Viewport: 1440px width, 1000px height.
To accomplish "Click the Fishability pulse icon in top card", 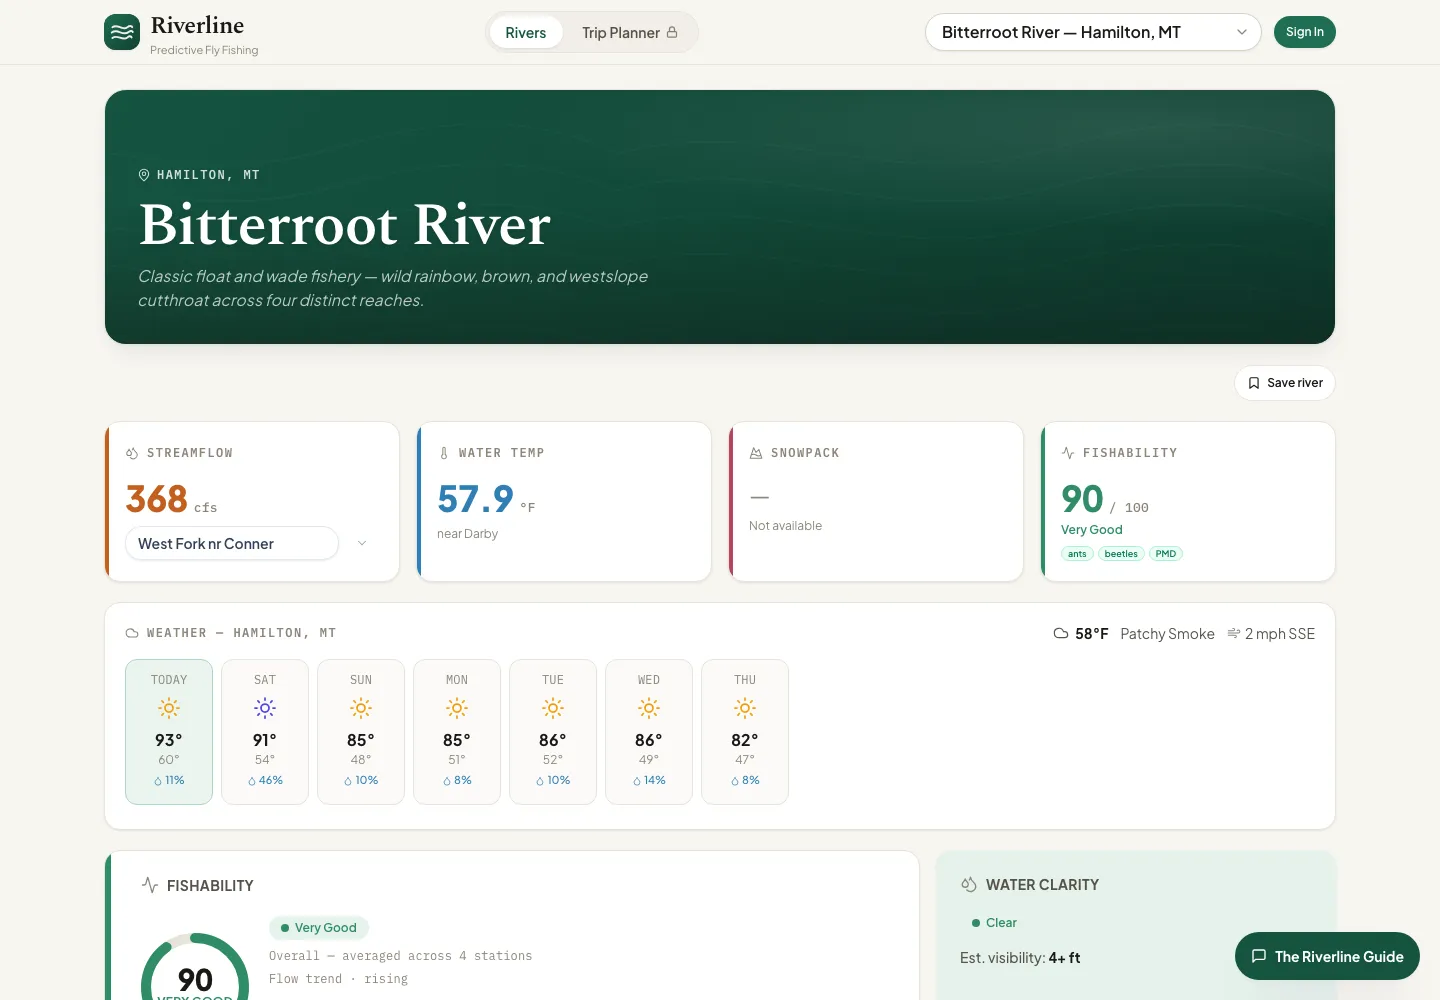I will 1068,453.
